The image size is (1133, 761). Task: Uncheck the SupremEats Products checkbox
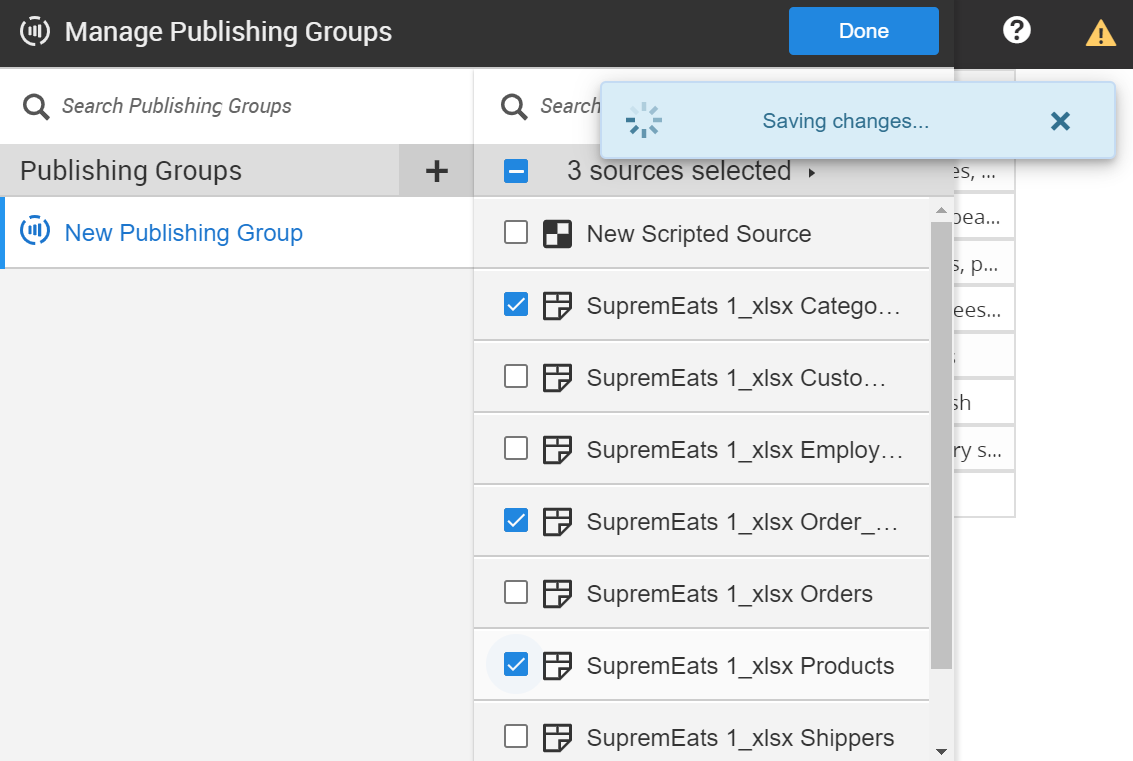point(516,665)
